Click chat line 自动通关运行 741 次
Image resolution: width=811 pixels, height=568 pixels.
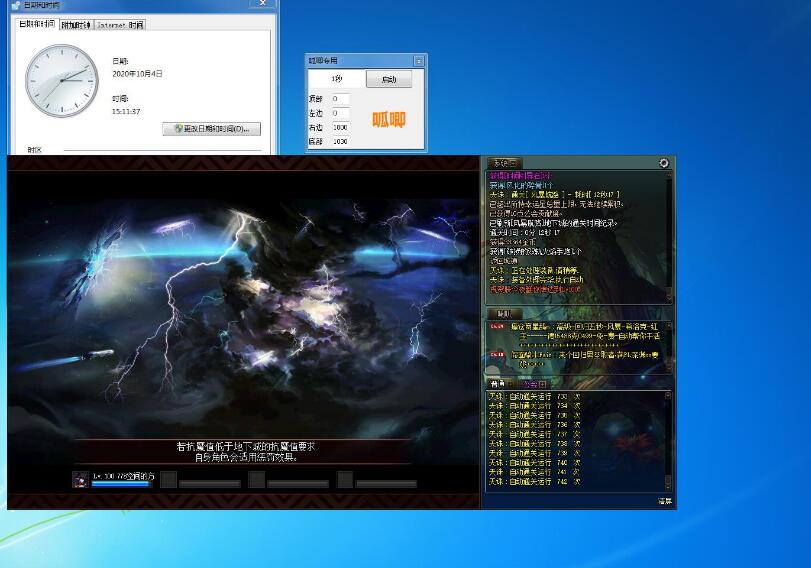point(534,472)
